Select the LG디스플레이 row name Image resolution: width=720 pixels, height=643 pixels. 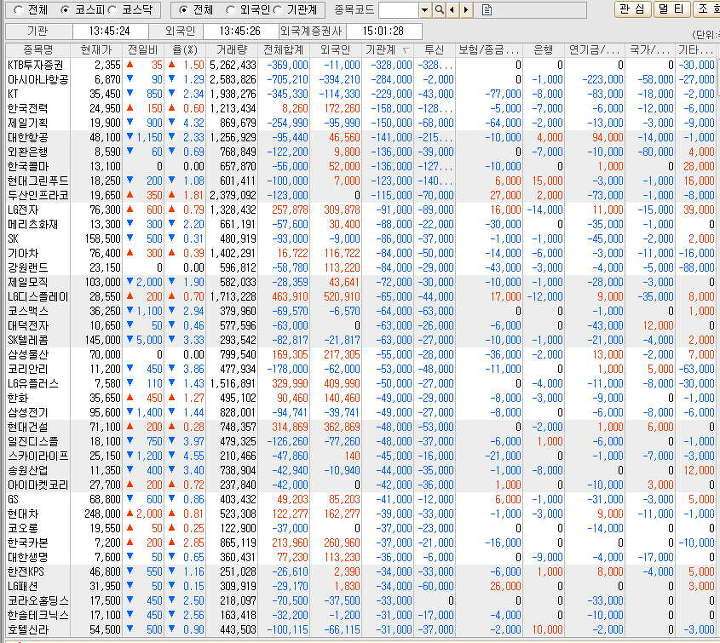38,297
